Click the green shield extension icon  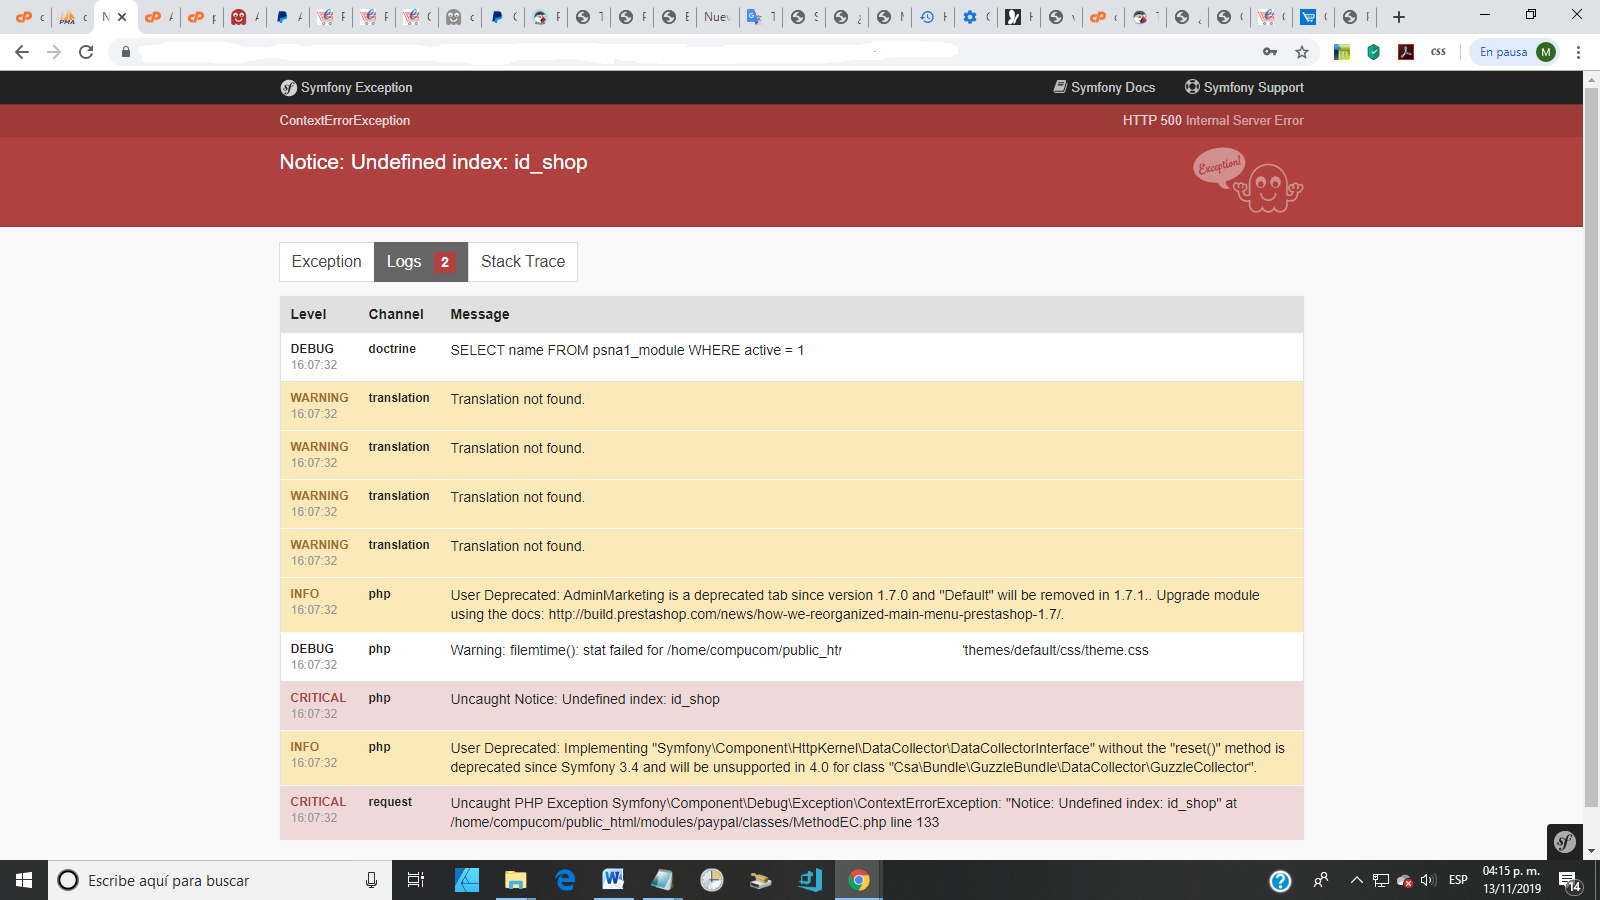point(1374,52)
